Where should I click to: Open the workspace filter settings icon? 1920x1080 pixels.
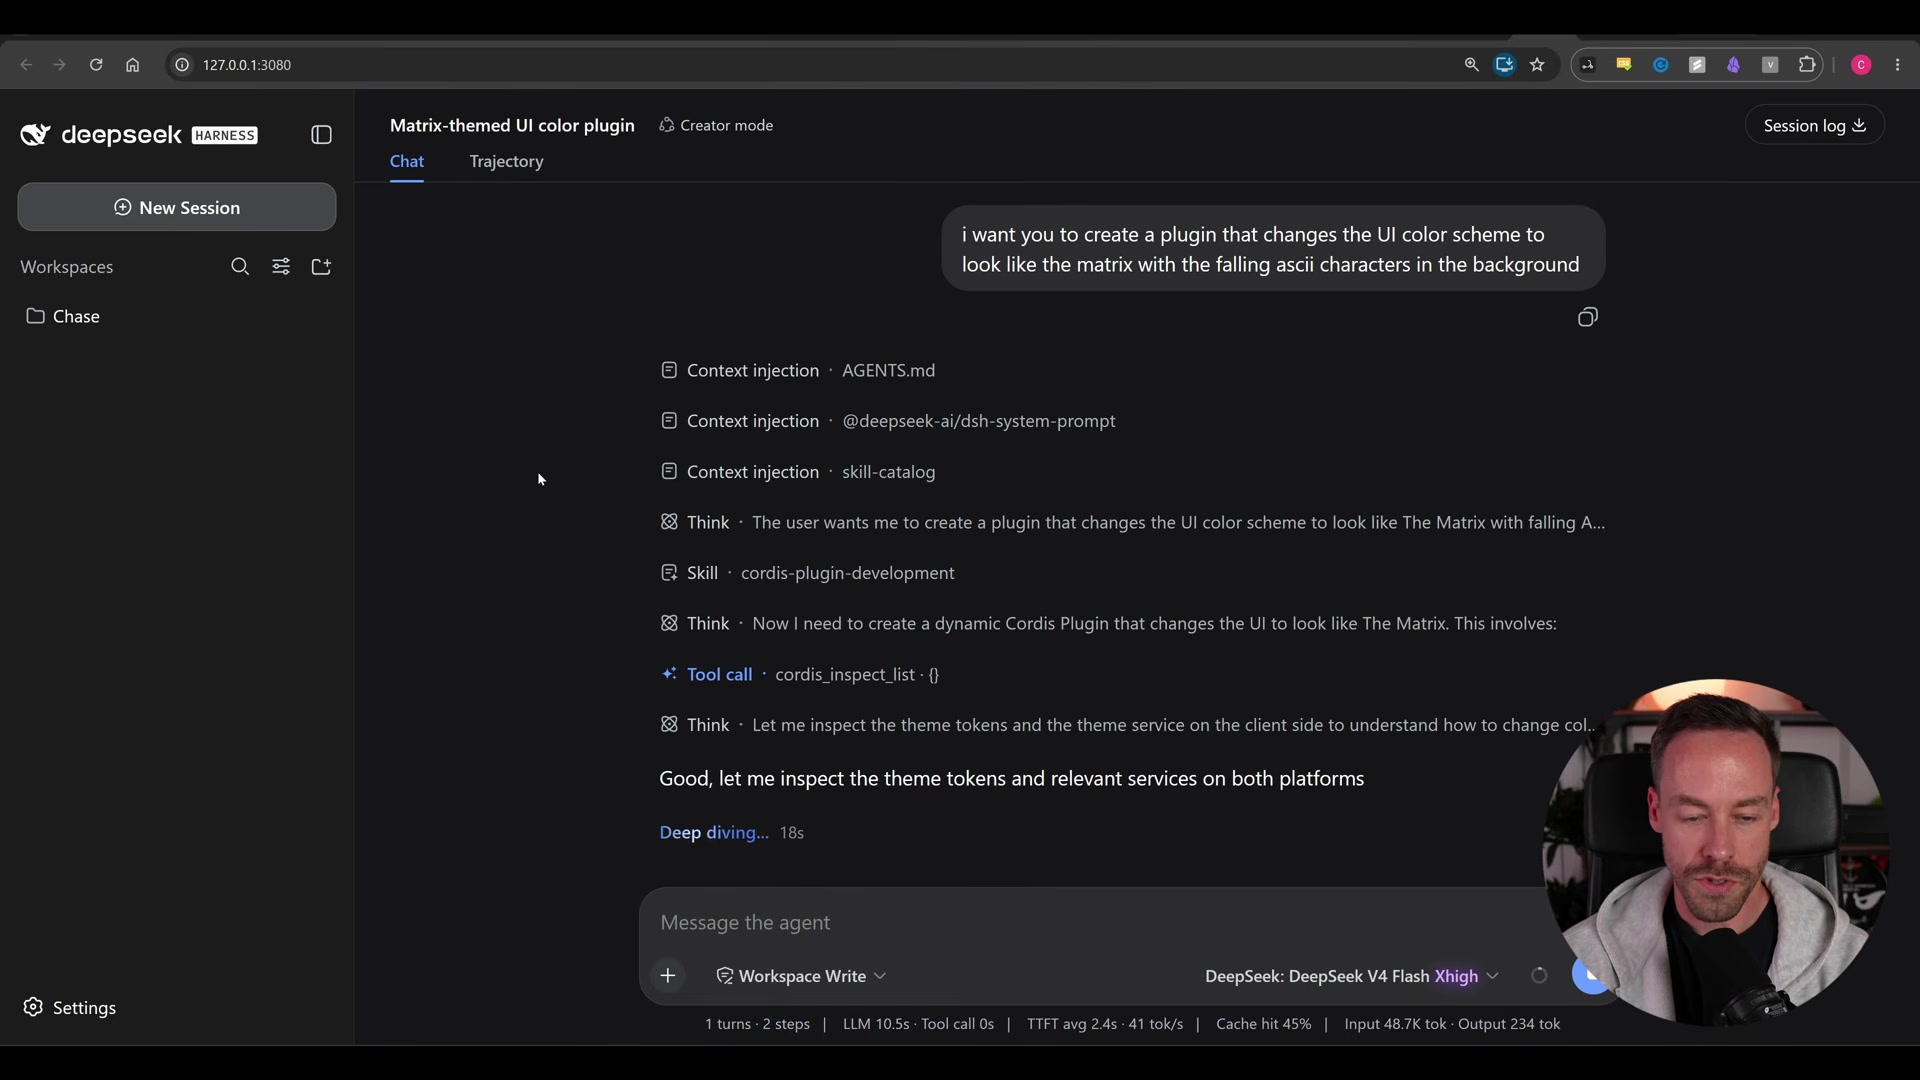[281, 267]
